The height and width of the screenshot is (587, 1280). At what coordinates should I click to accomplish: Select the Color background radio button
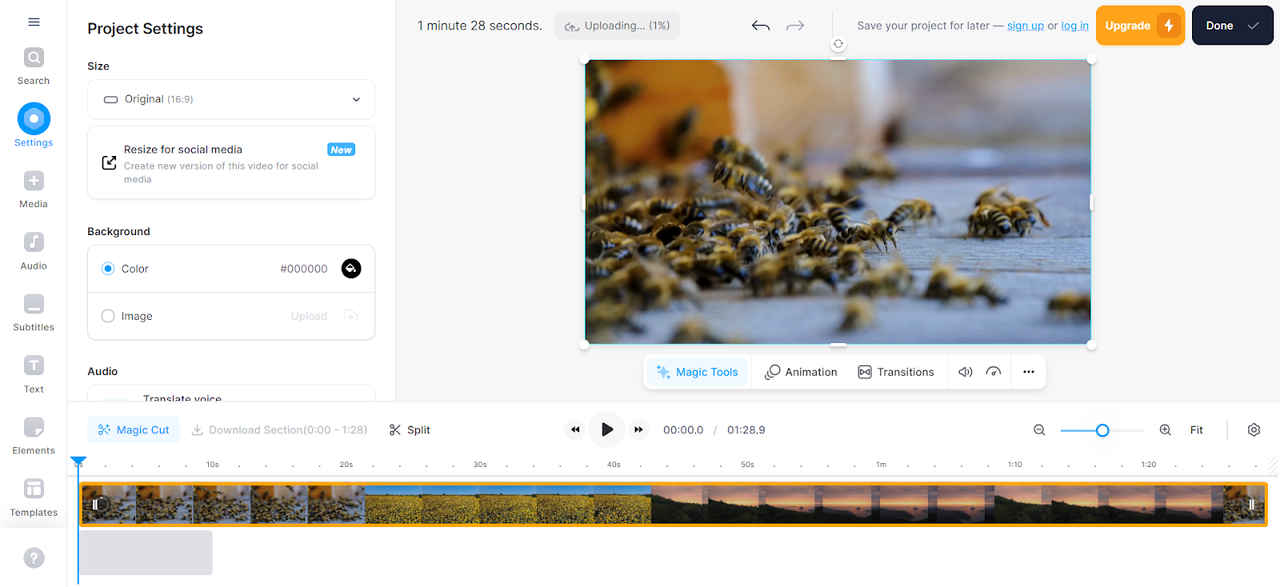pos(108,269)
